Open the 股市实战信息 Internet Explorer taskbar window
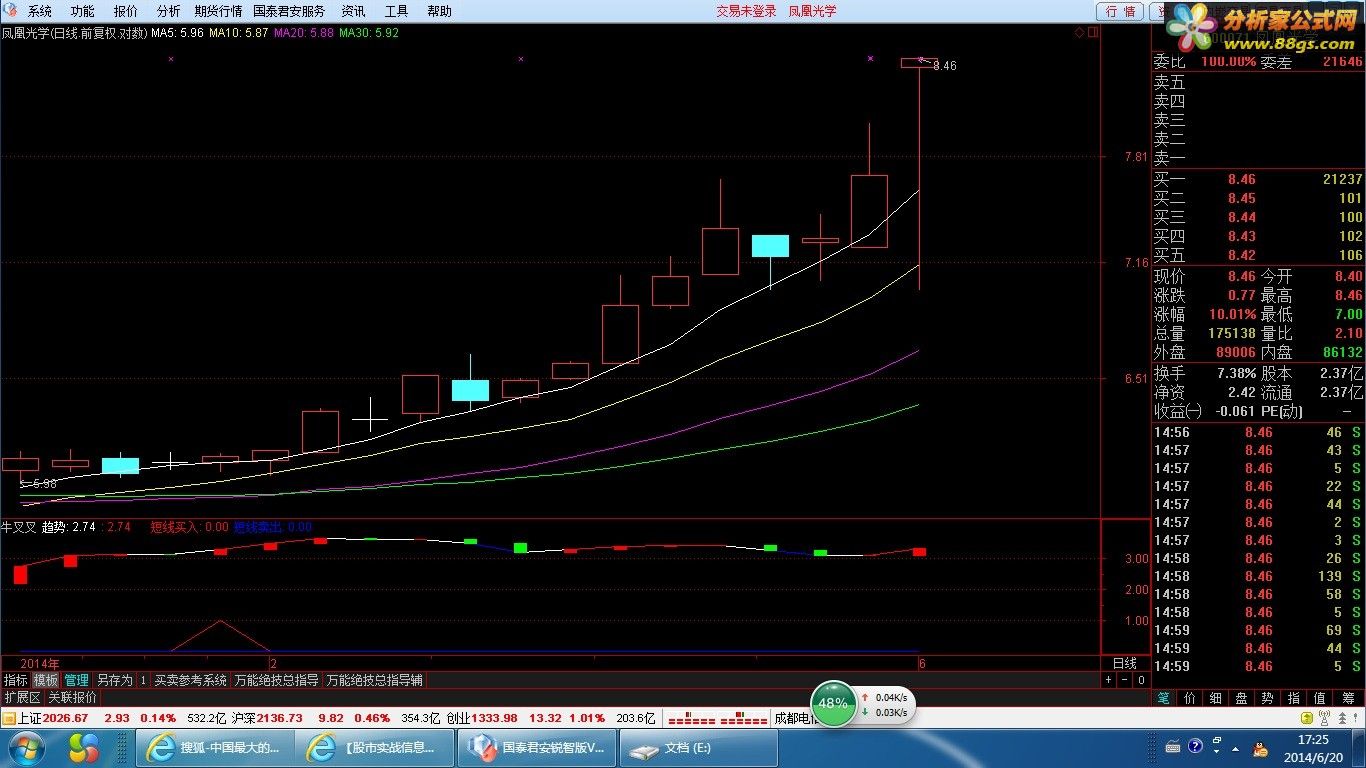Viewport: 1366px width, 768px height. pyautogui.click(x=375, y=748)
